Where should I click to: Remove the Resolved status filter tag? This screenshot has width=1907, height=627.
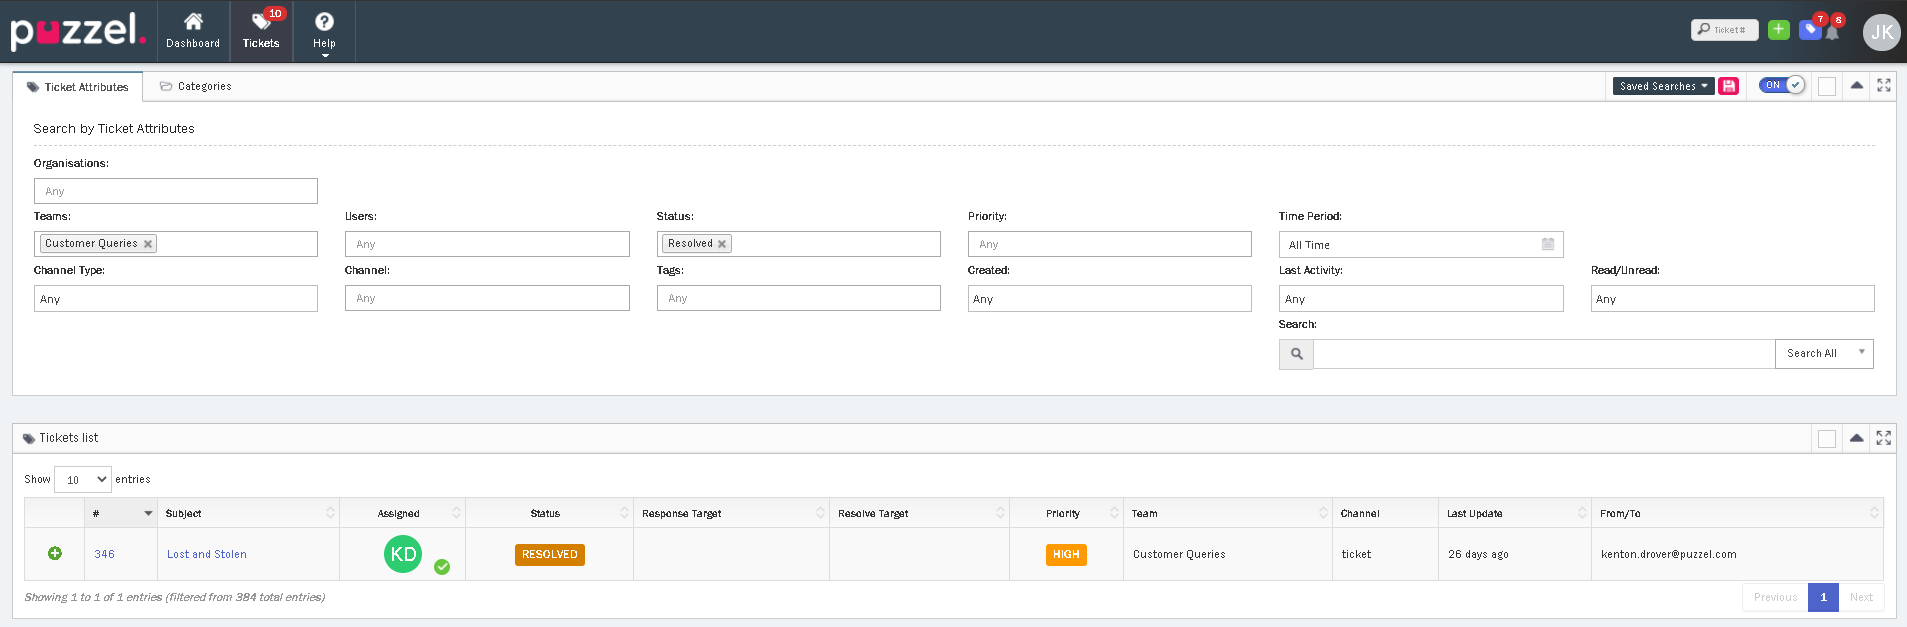(722, 244)
